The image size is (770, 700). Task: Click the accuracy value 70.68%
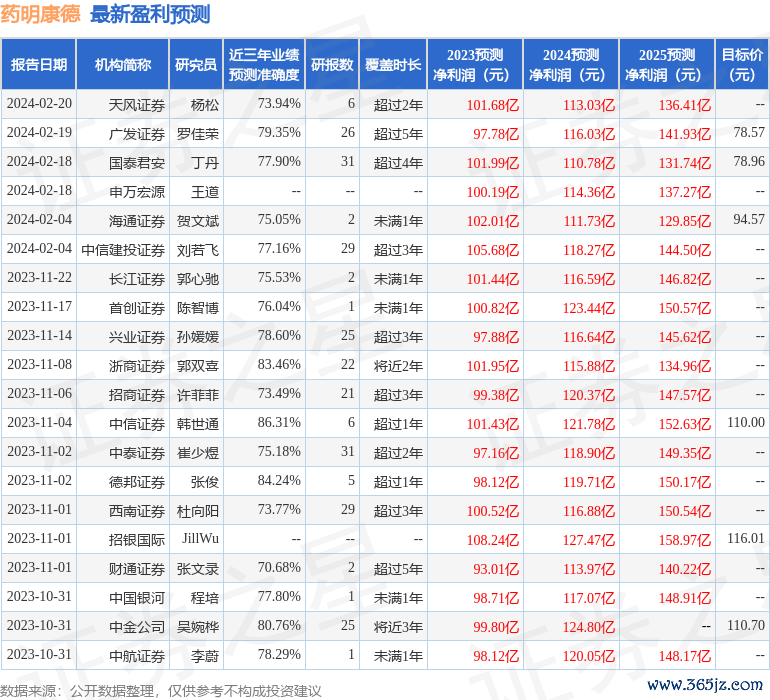pyautogui.click(x=279, y=567)
